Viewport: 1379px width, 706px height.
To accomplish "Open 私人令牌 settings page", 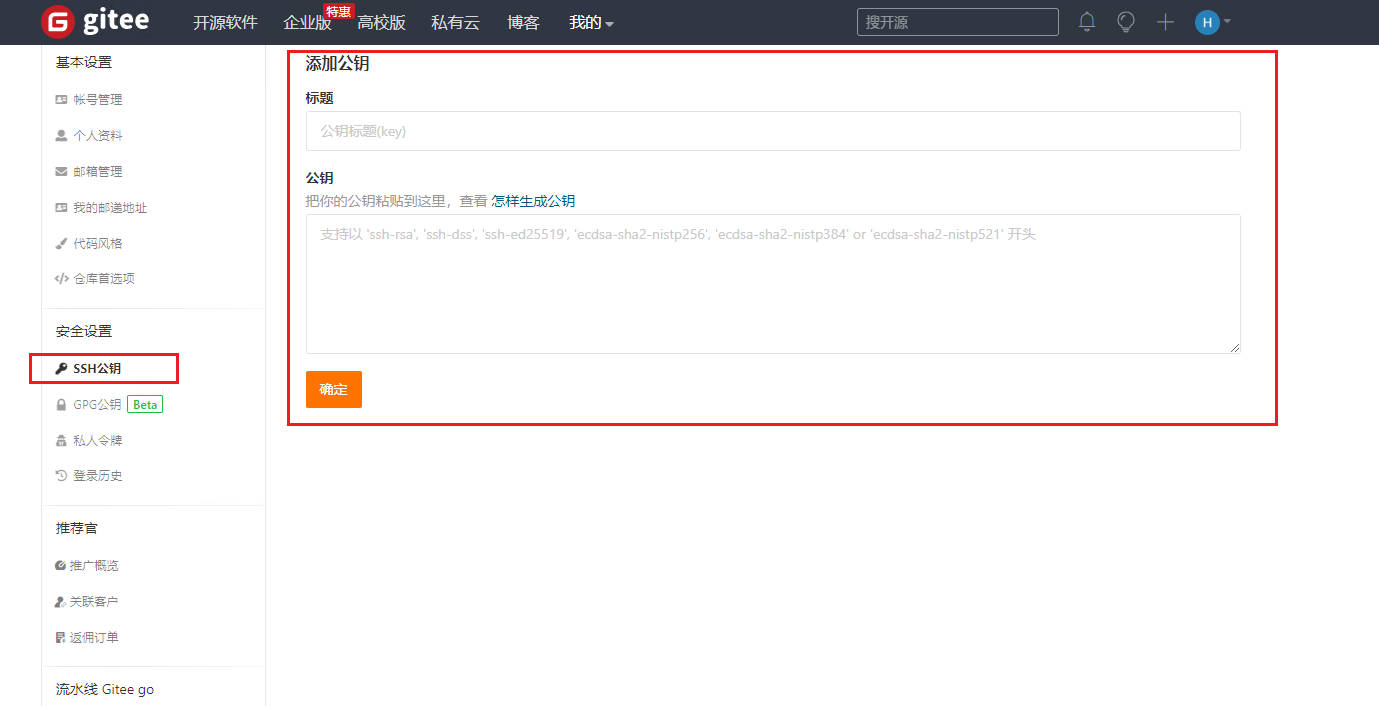I will tap(97, 441).
